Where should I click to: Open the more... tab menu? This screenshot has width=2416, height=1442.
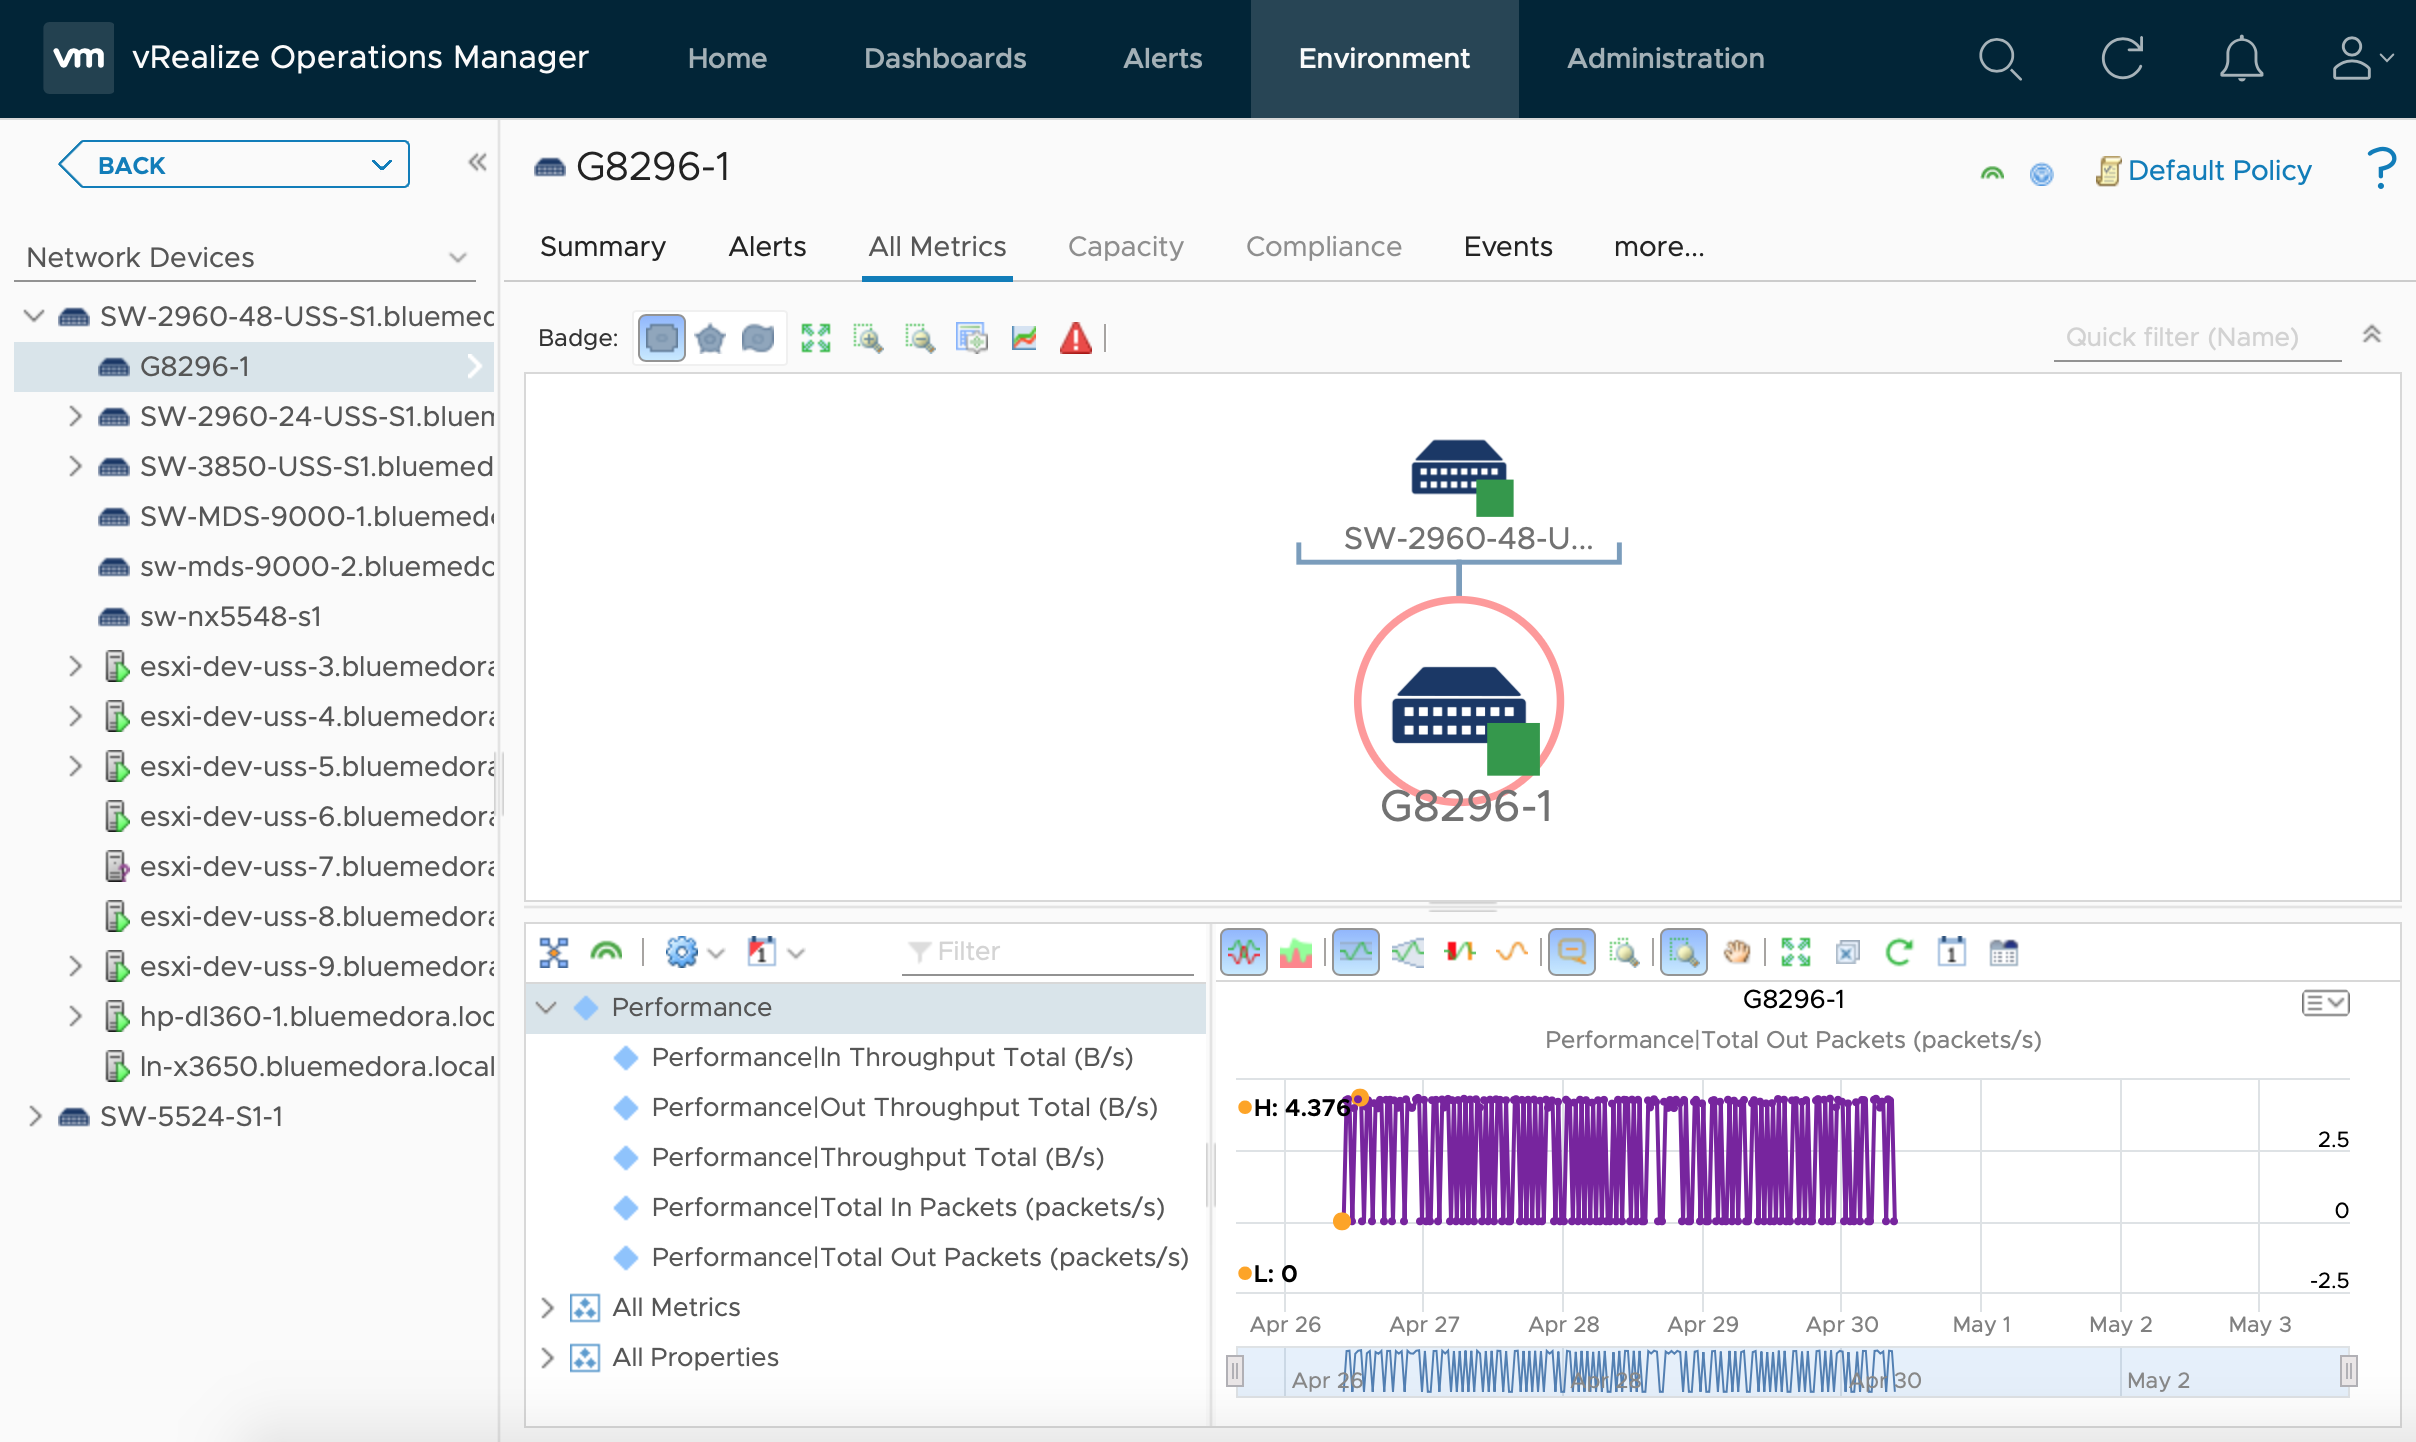pyautogui.click(x=1659, y=247)
